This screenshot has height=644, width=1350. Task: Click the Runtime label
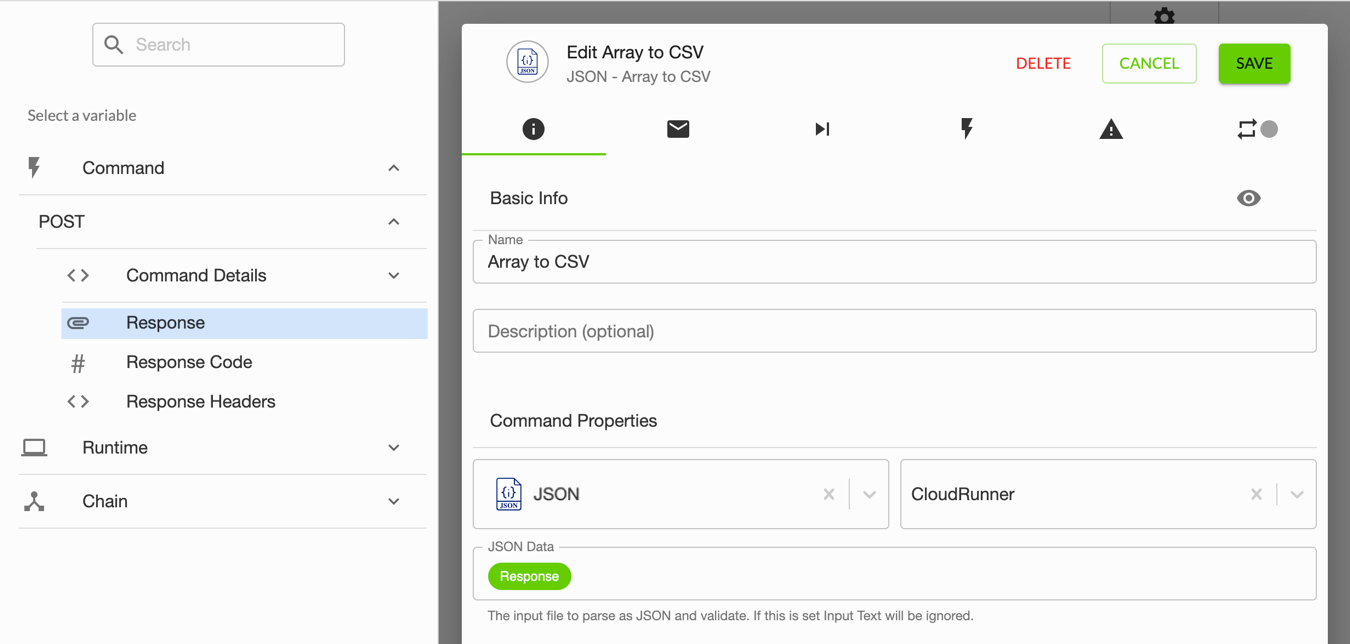[115, 448]
